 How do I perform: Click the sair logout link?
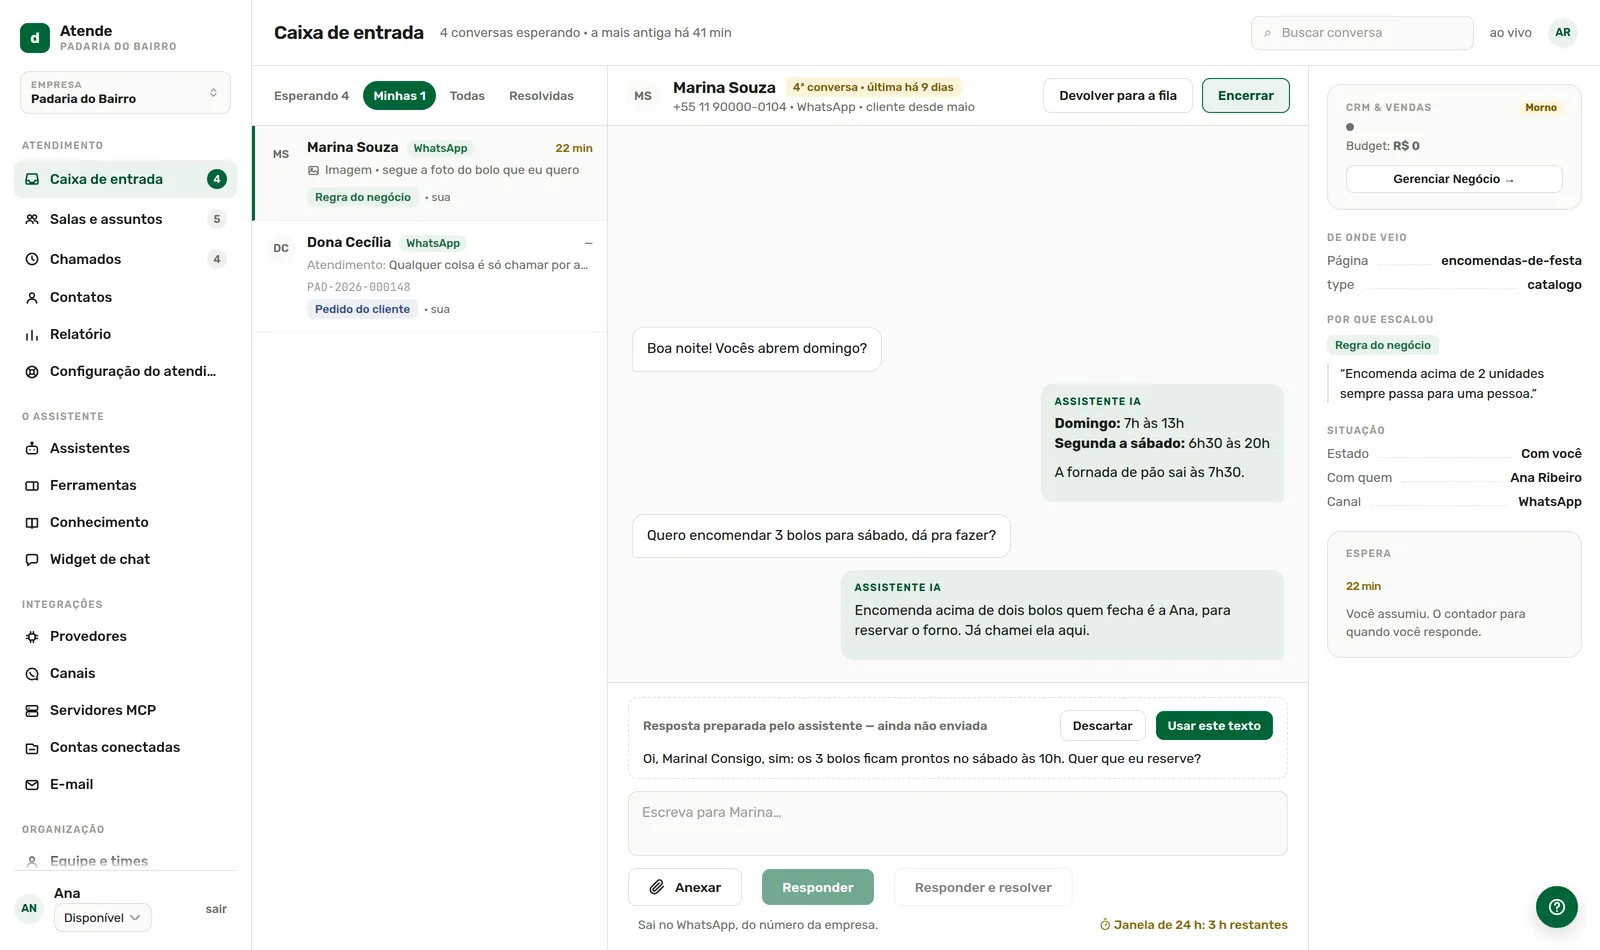pos(216,909)
